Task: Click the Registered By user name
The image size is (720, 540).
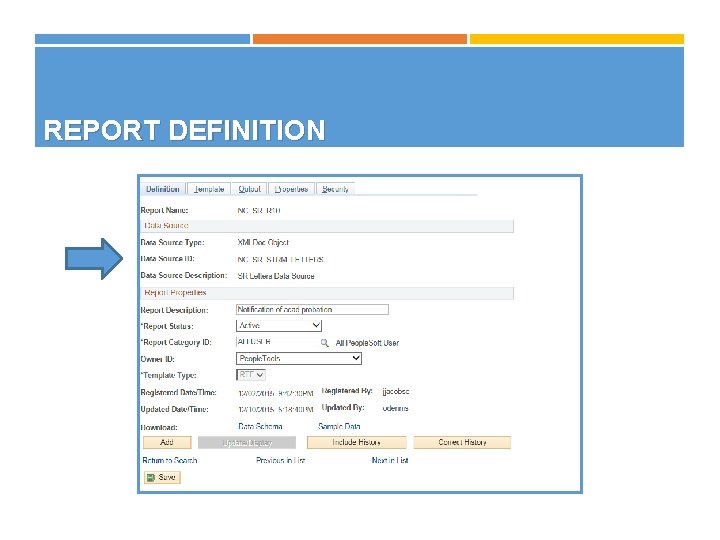Action: (x=396, y=392)
